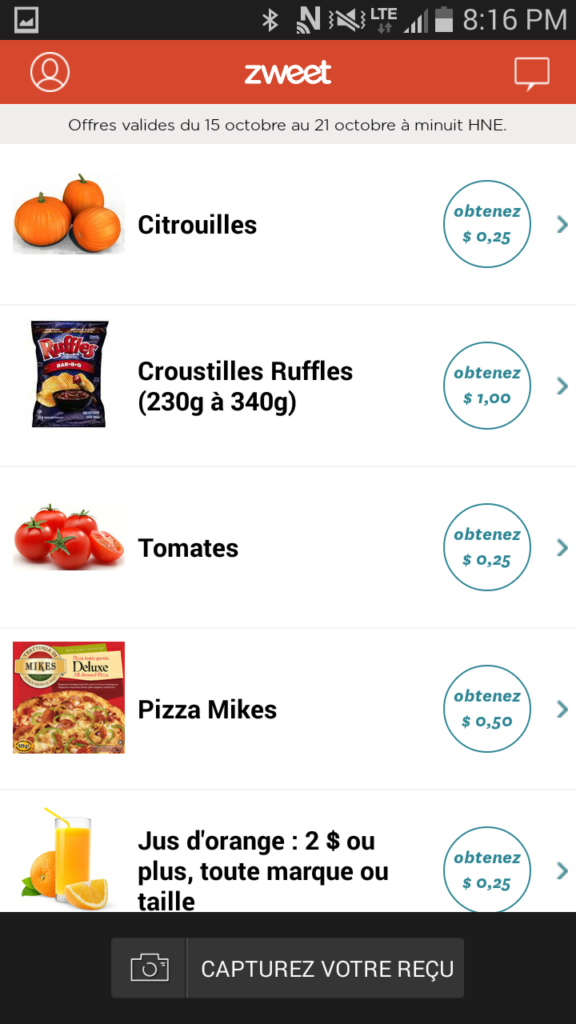Viewport: 576px width, 1024px height.
Task: Tap the camera icon for receipts
Action: pyautogui.click(x=149, y=968)
